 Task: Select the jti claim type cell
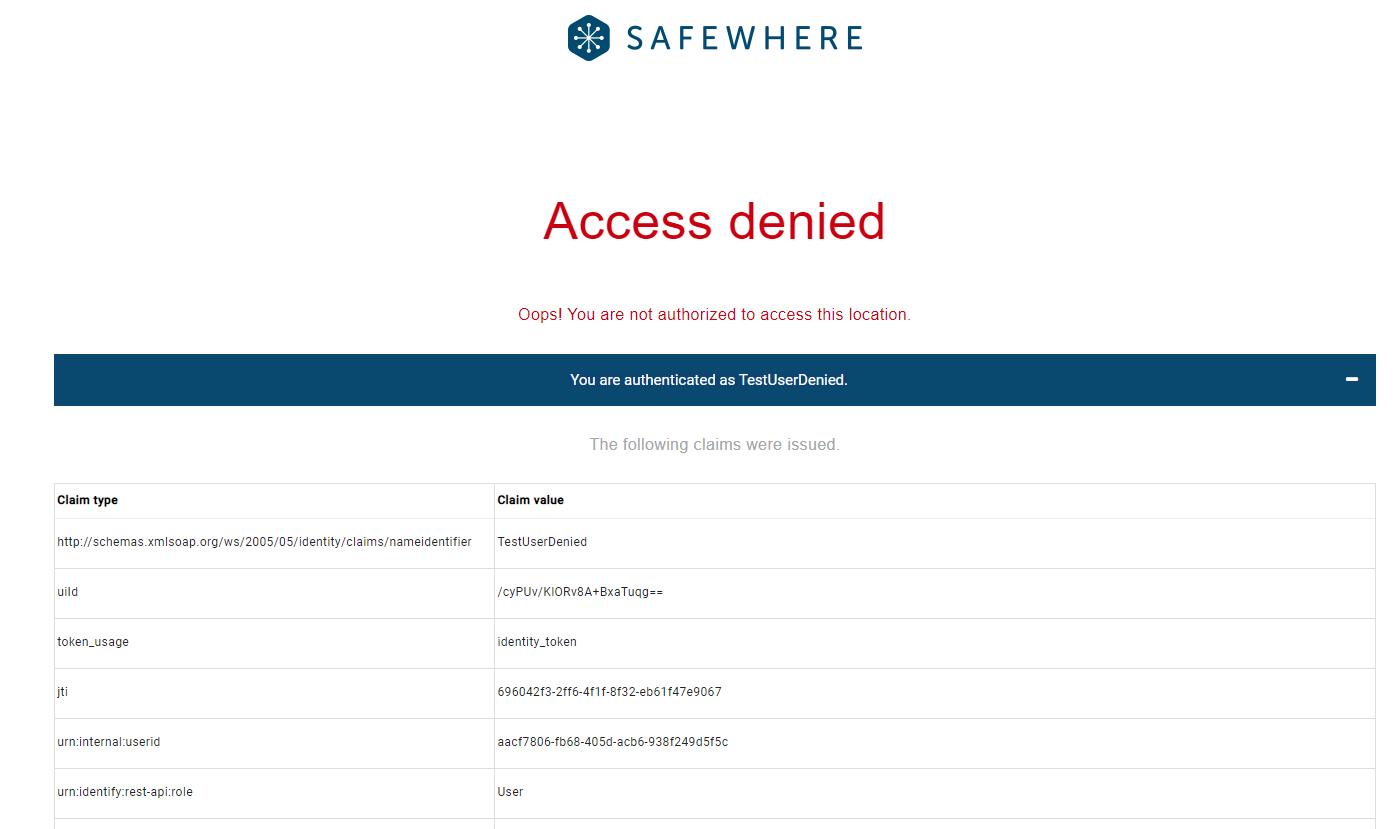click(x=63, y=692)
